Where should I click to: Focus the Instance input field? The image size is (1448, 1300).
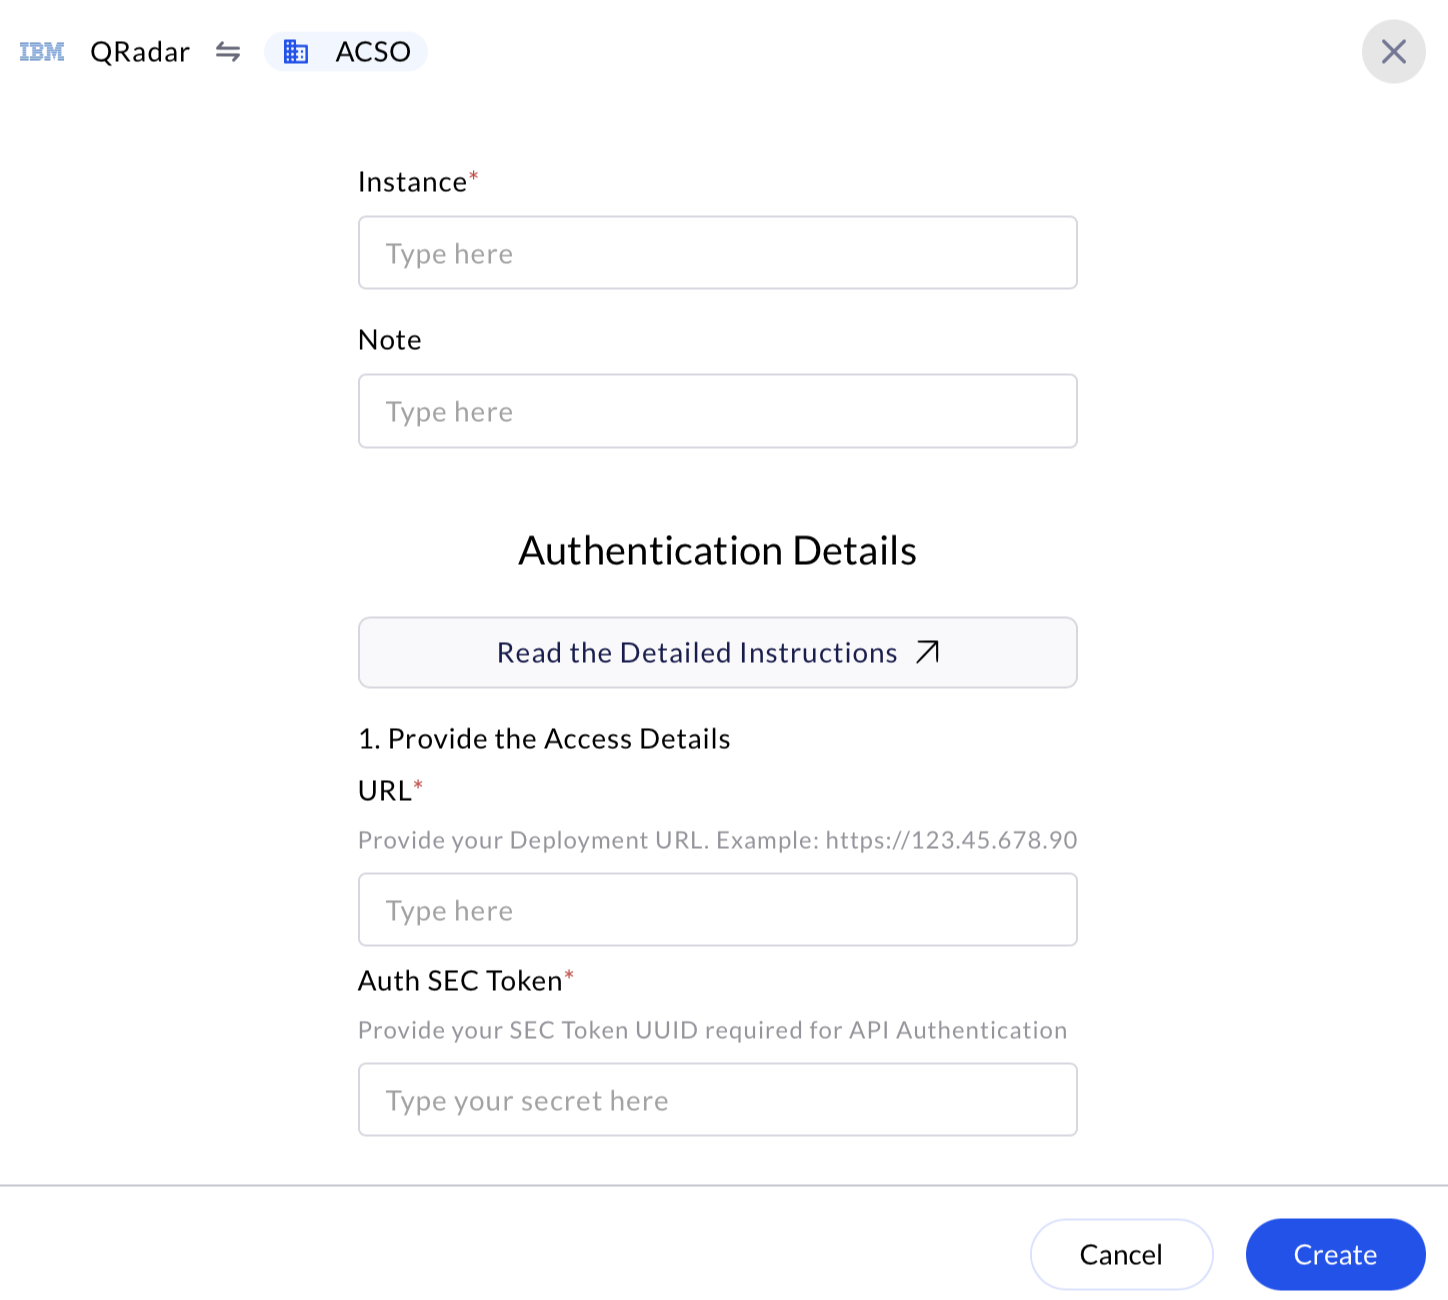(x=718, y=253)
